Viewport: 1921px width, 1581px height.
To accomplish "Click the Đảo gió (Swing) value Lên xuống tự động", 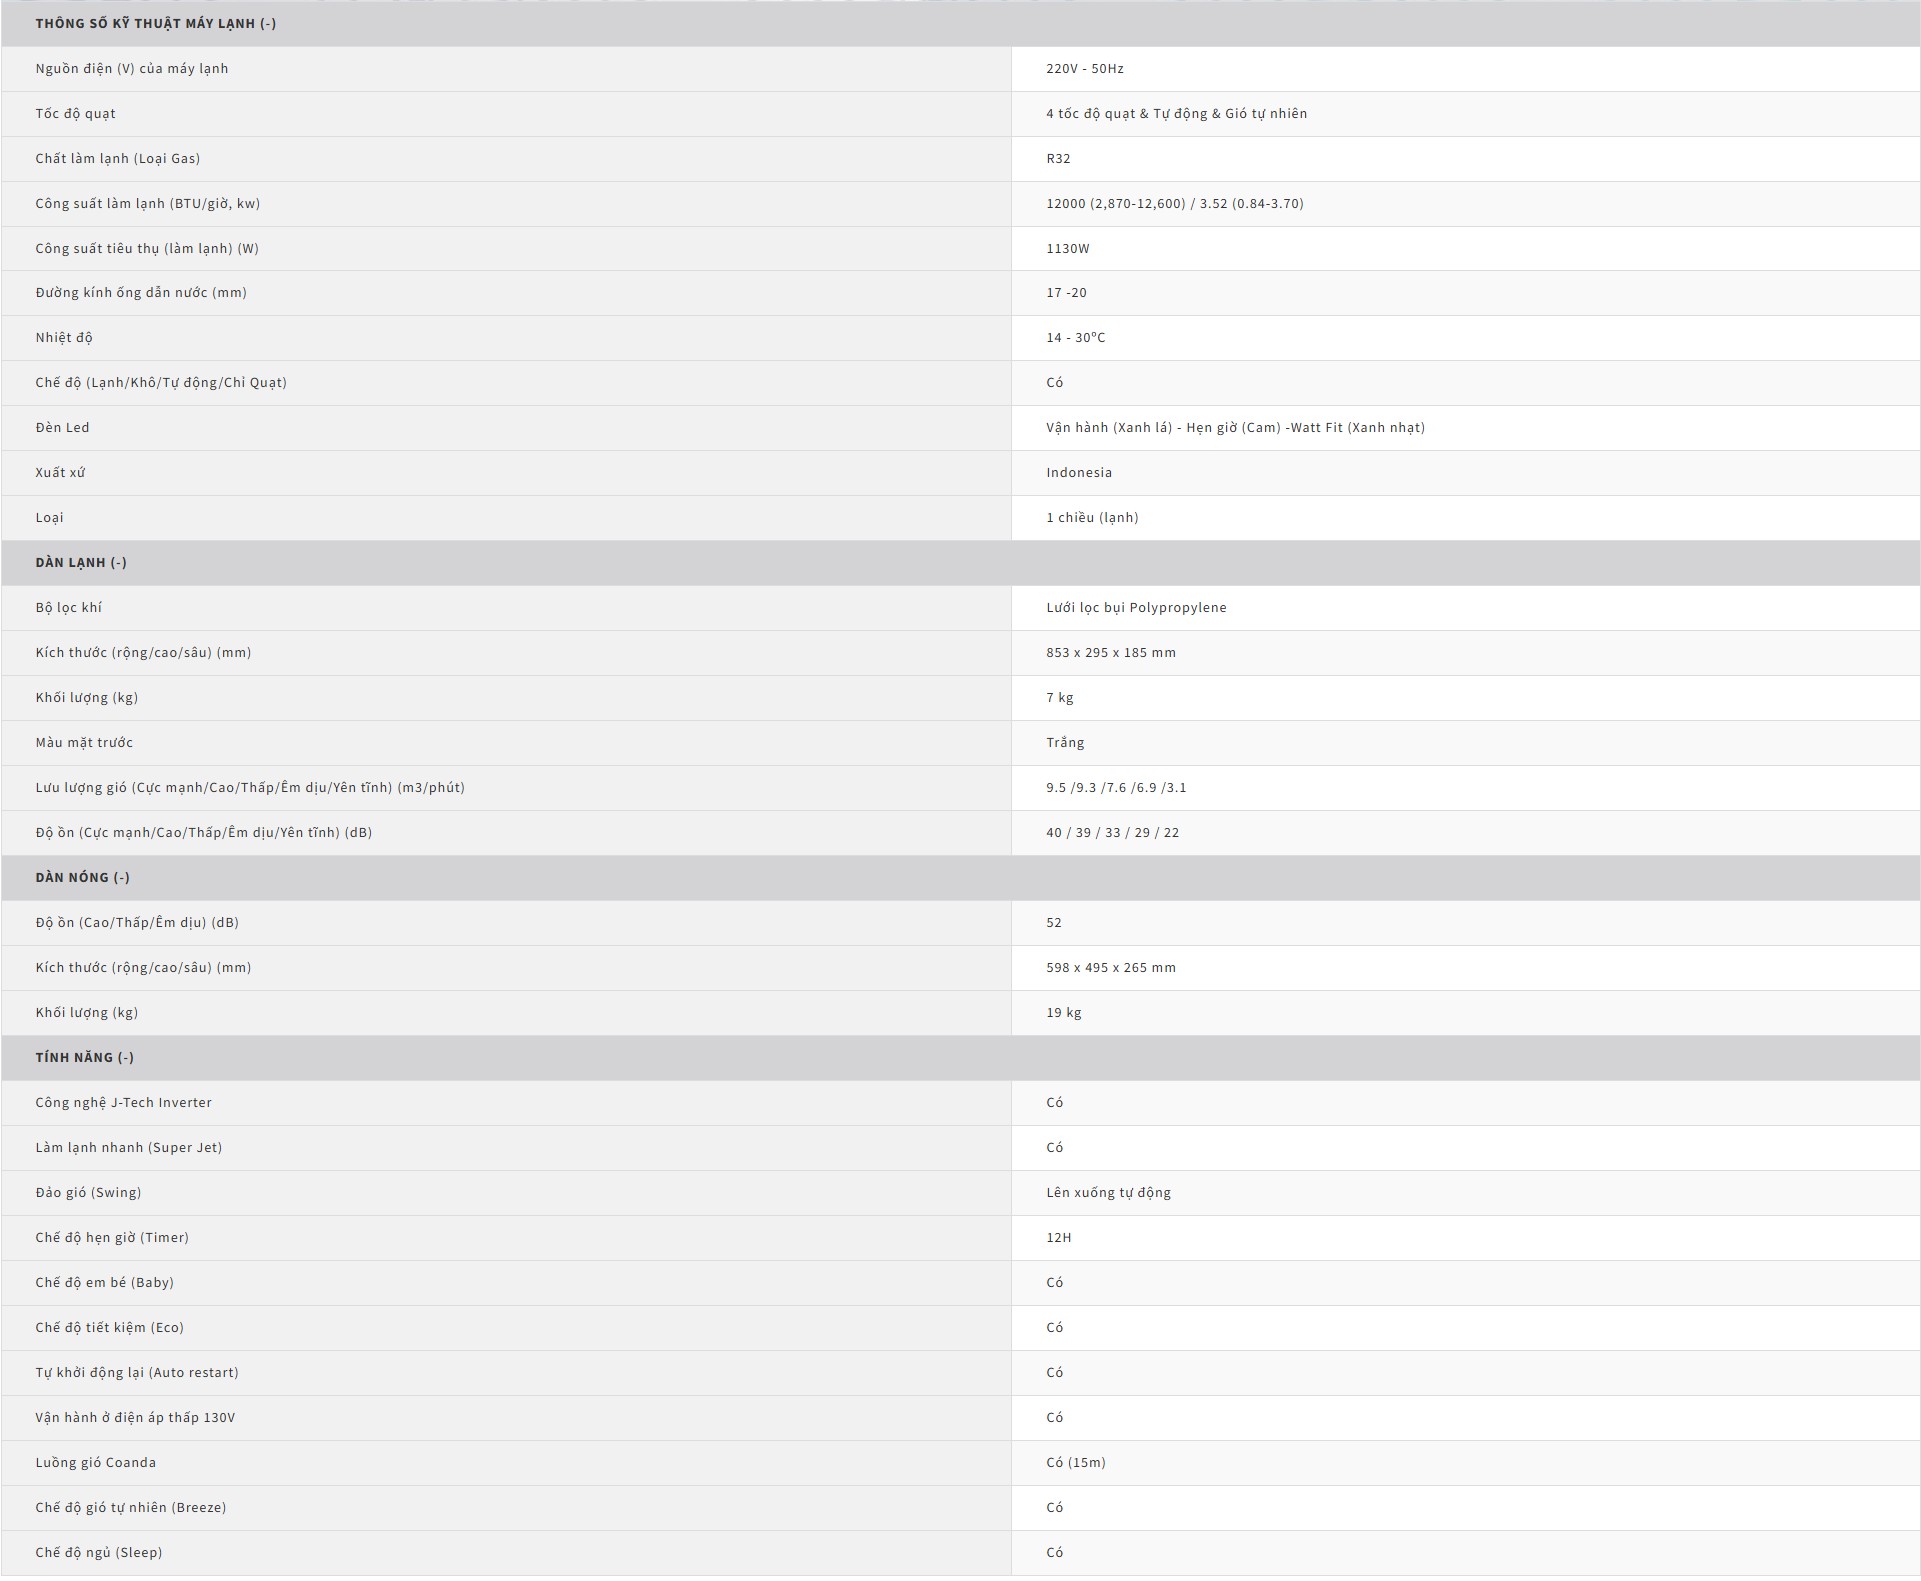I will 1108,1192.
